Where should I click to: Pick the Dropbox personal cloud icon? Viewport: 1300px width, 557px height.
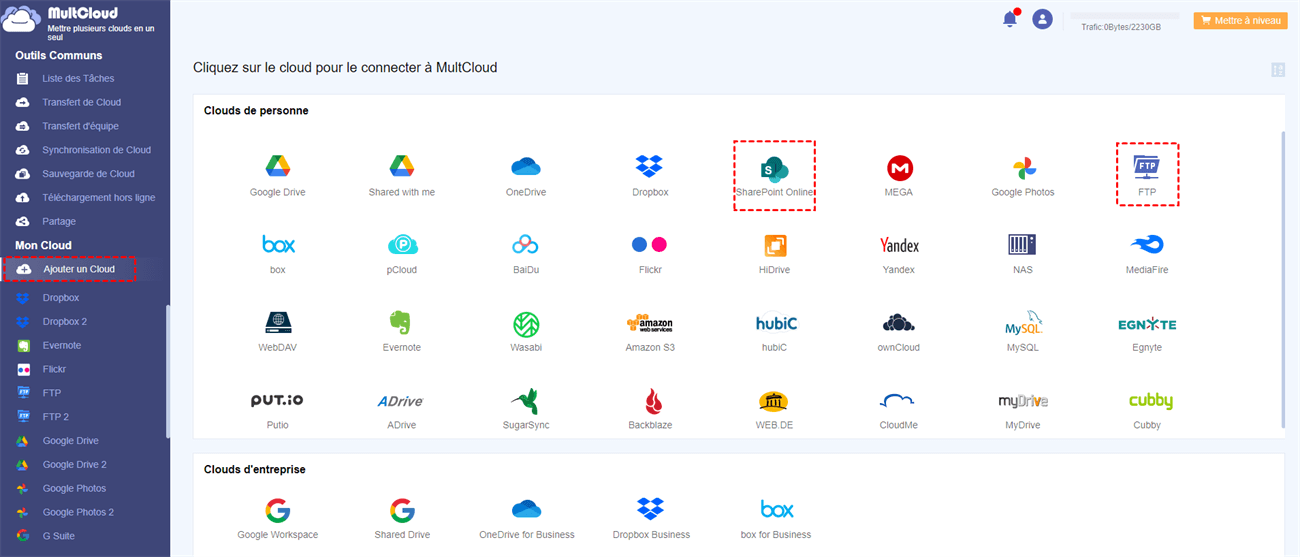[x=650, y=166]
